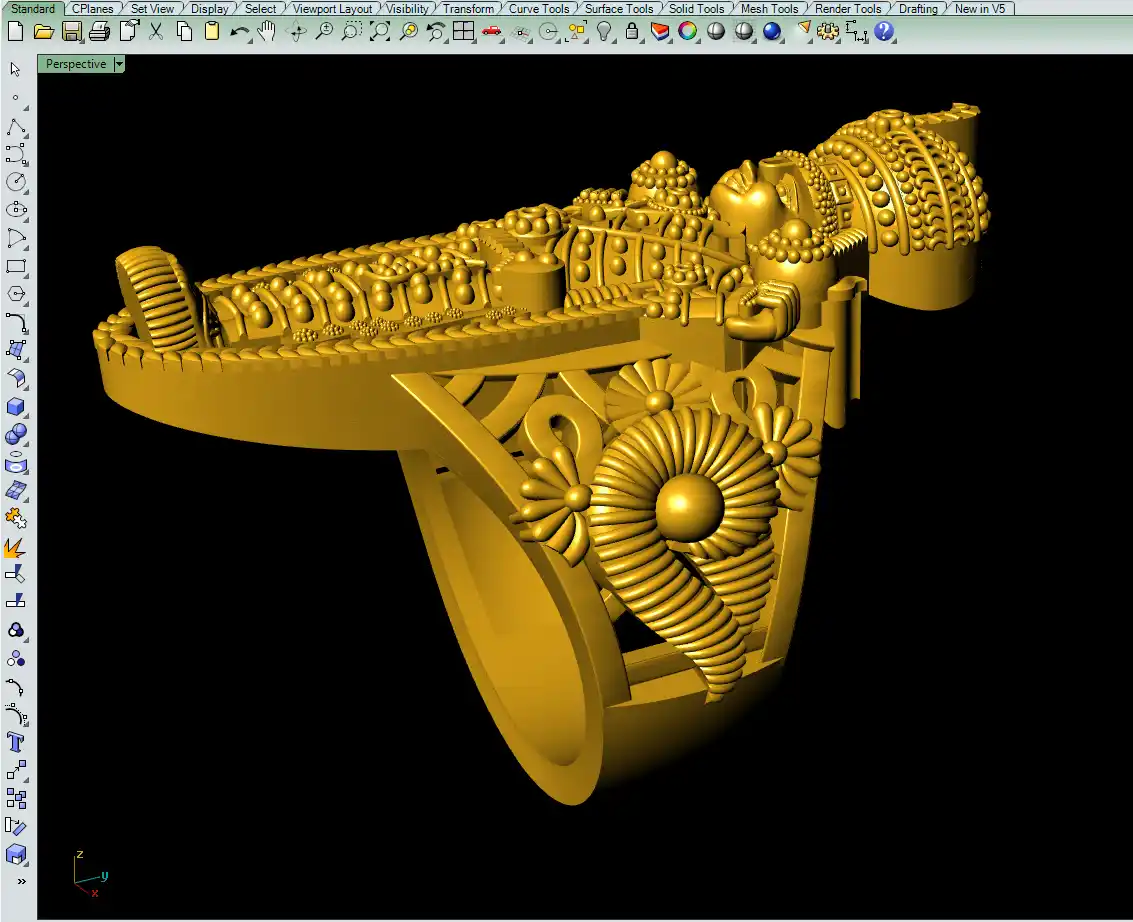Open the Options gear icon
Screen dimensions: 1133x922
828,32
